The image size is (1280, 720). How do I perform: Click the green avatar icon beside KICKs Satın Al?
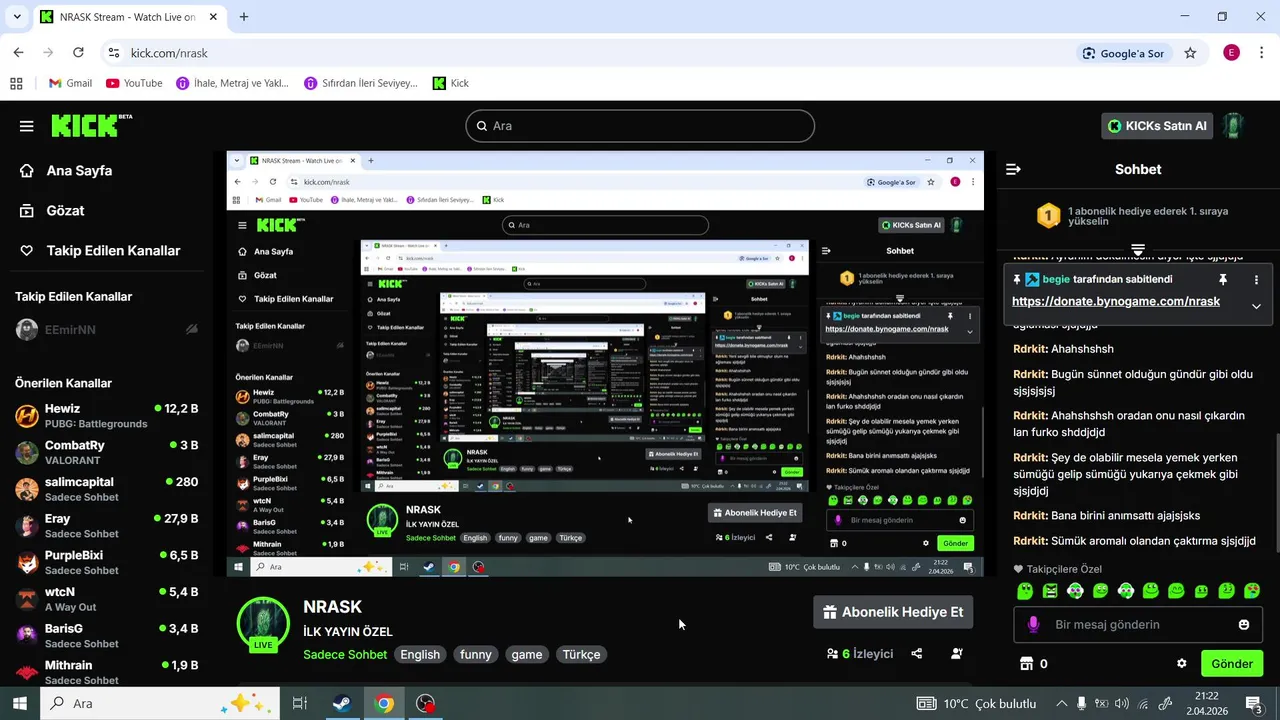[x=1233, y=126]
